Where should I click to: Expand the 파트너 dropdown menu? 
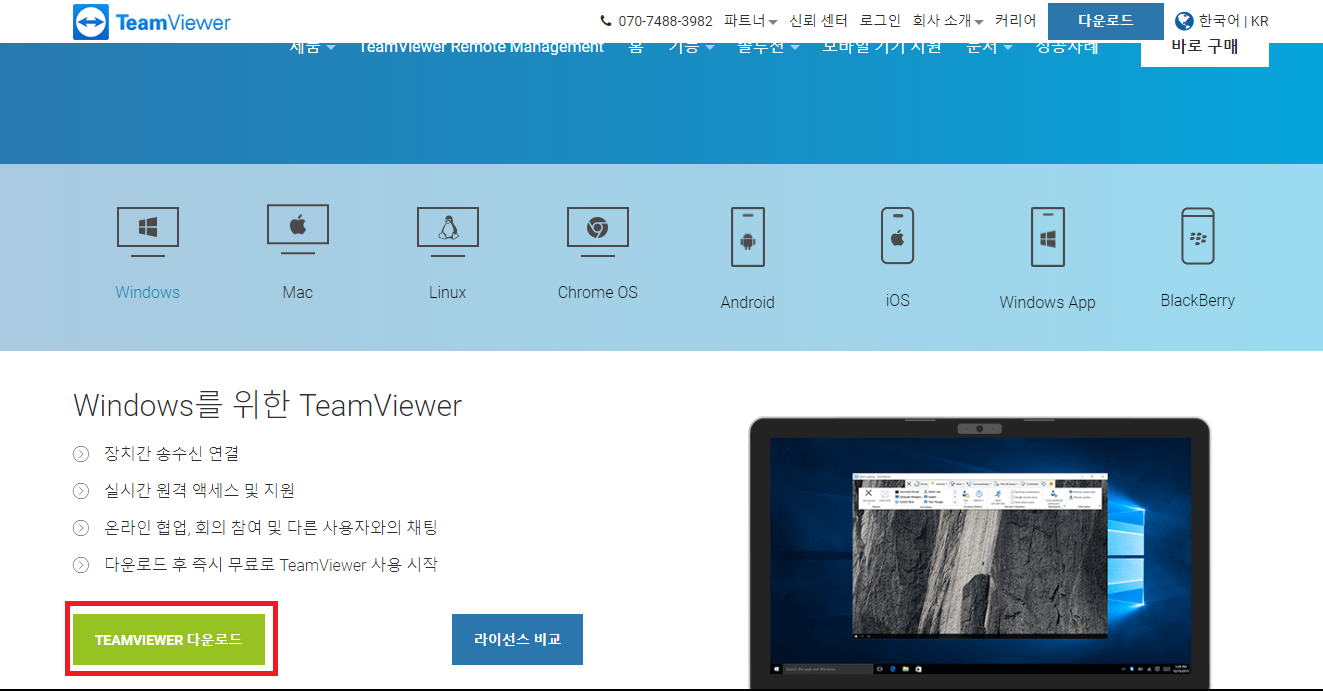[751, 21]
